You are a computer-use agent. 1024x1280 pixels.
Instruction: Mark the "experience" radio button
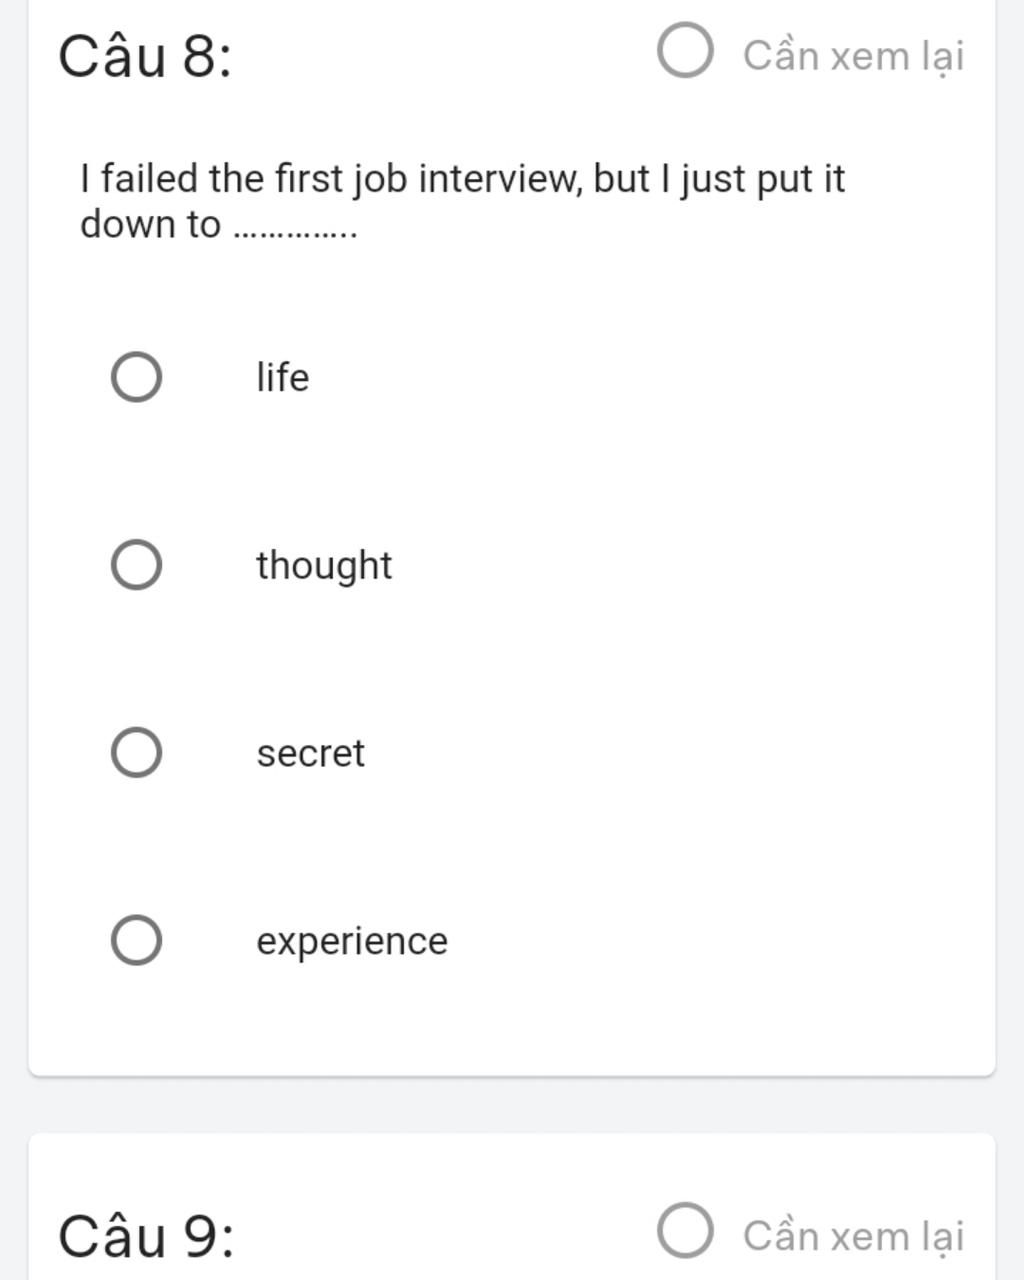pos(136,941)
